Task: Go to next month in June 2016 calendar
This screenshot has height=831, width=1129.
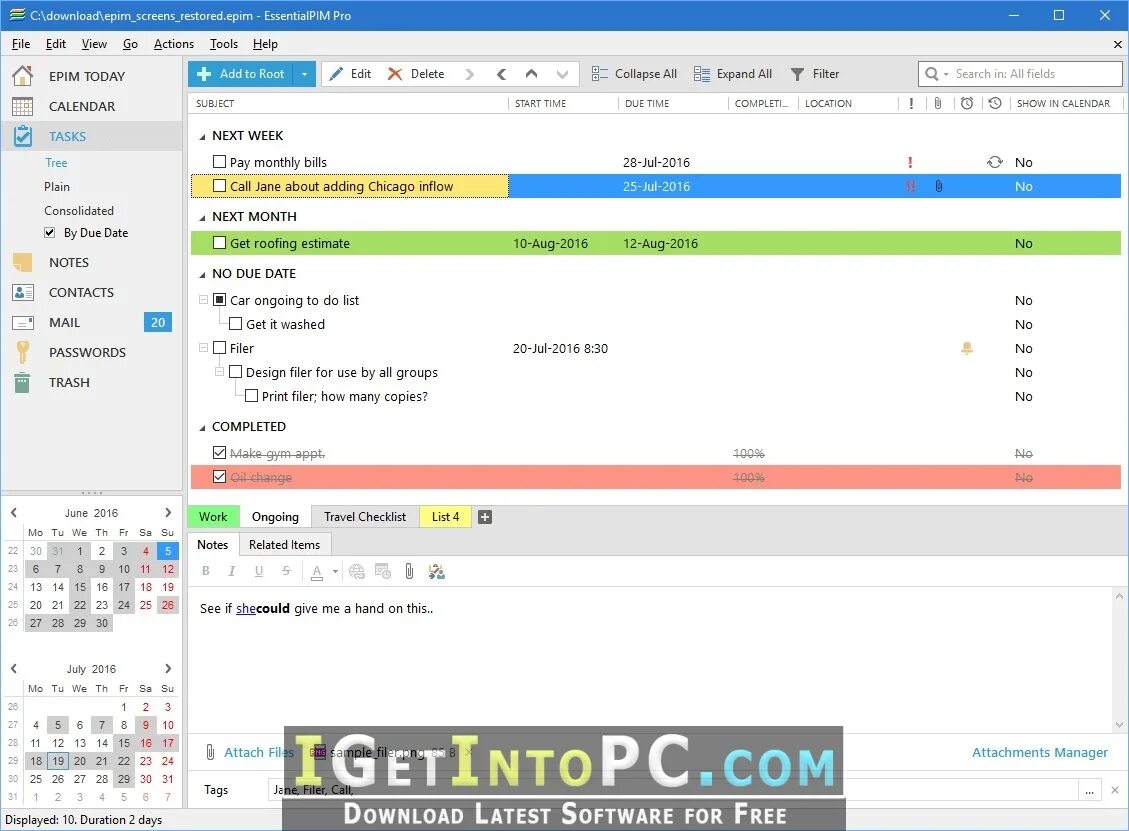Action: [168, 513]
